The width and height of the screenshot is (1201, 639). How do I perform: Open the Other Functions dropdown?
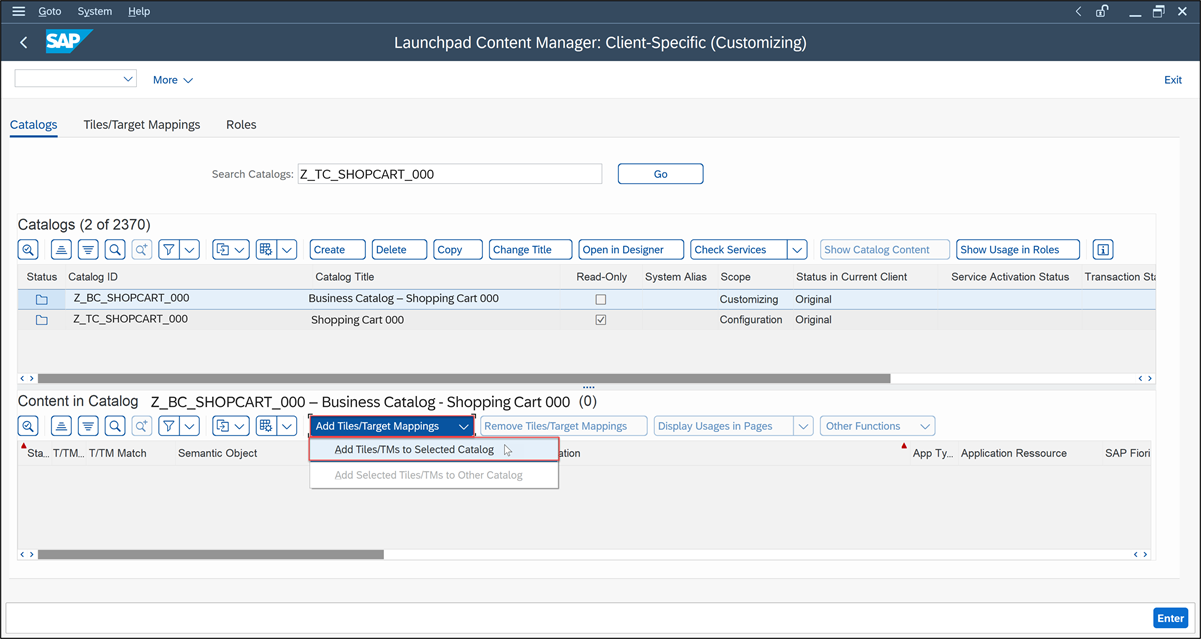[877, 426]
